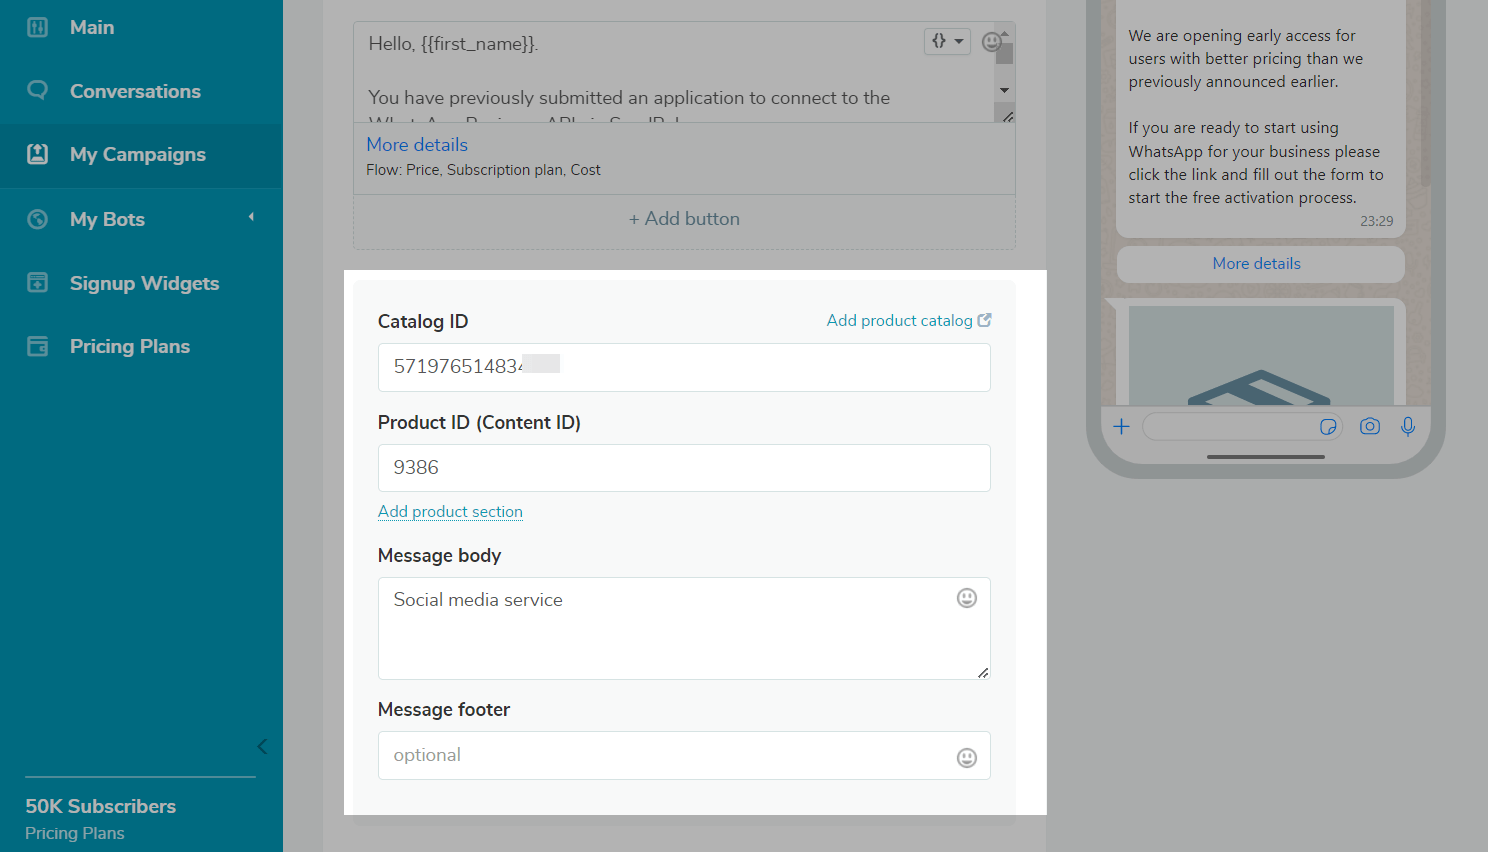Screen dimensions: 1488x852
Task: Click the + Add button option
Action: click(x=684, y=218)
